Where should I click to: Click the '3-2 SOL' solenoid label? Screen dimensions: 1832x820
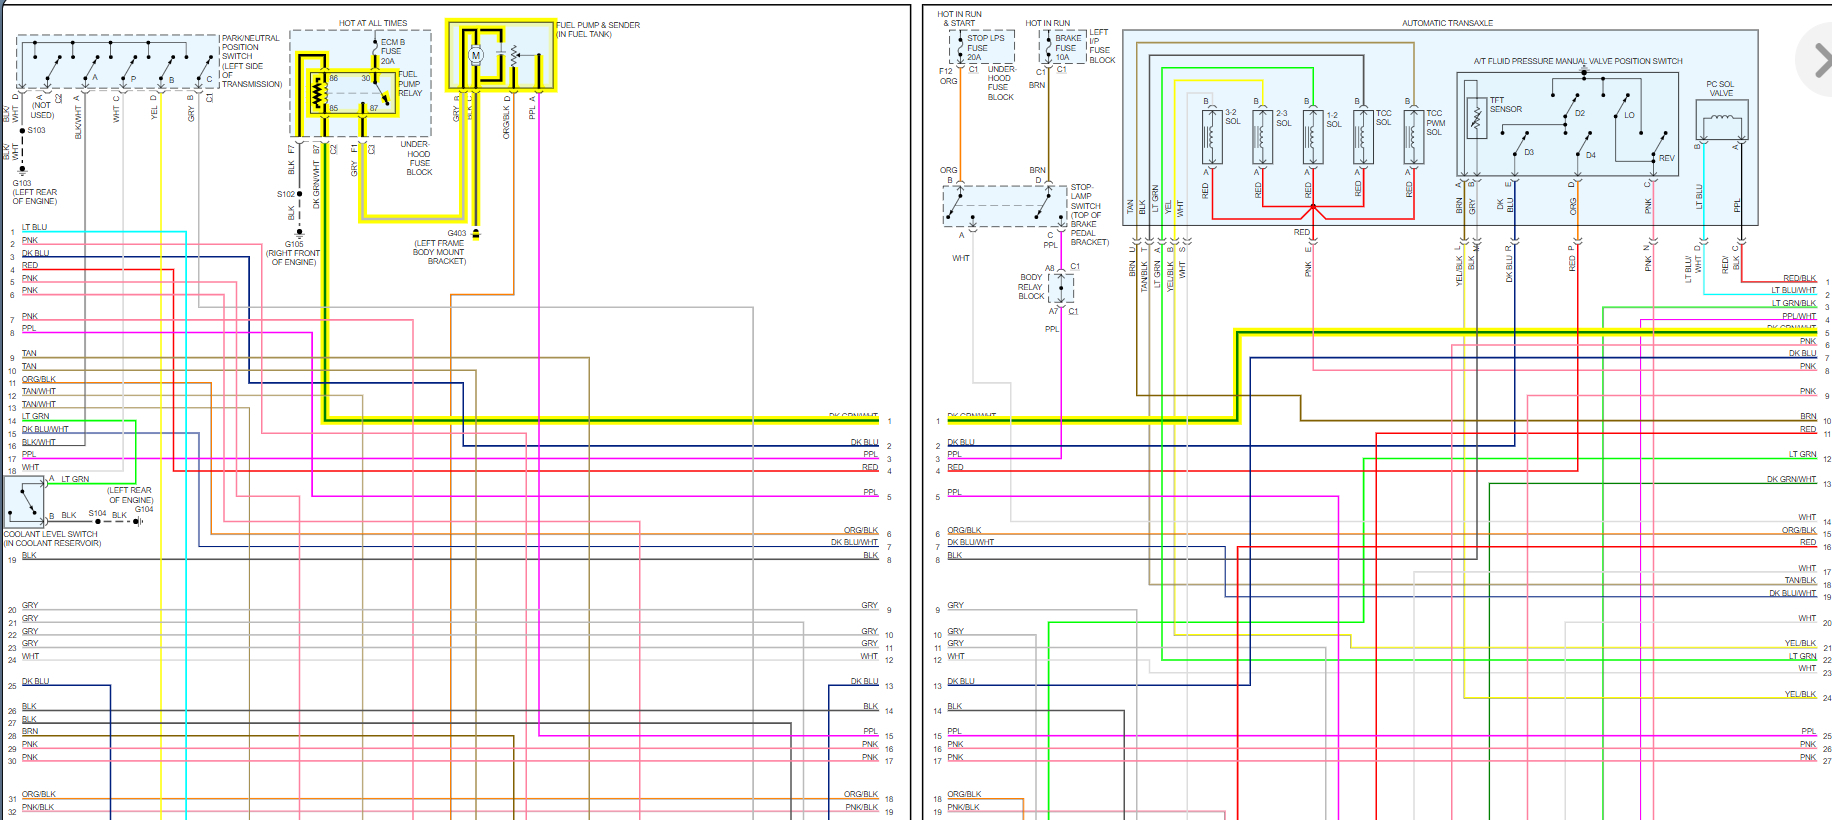(x=1232, y=117)
